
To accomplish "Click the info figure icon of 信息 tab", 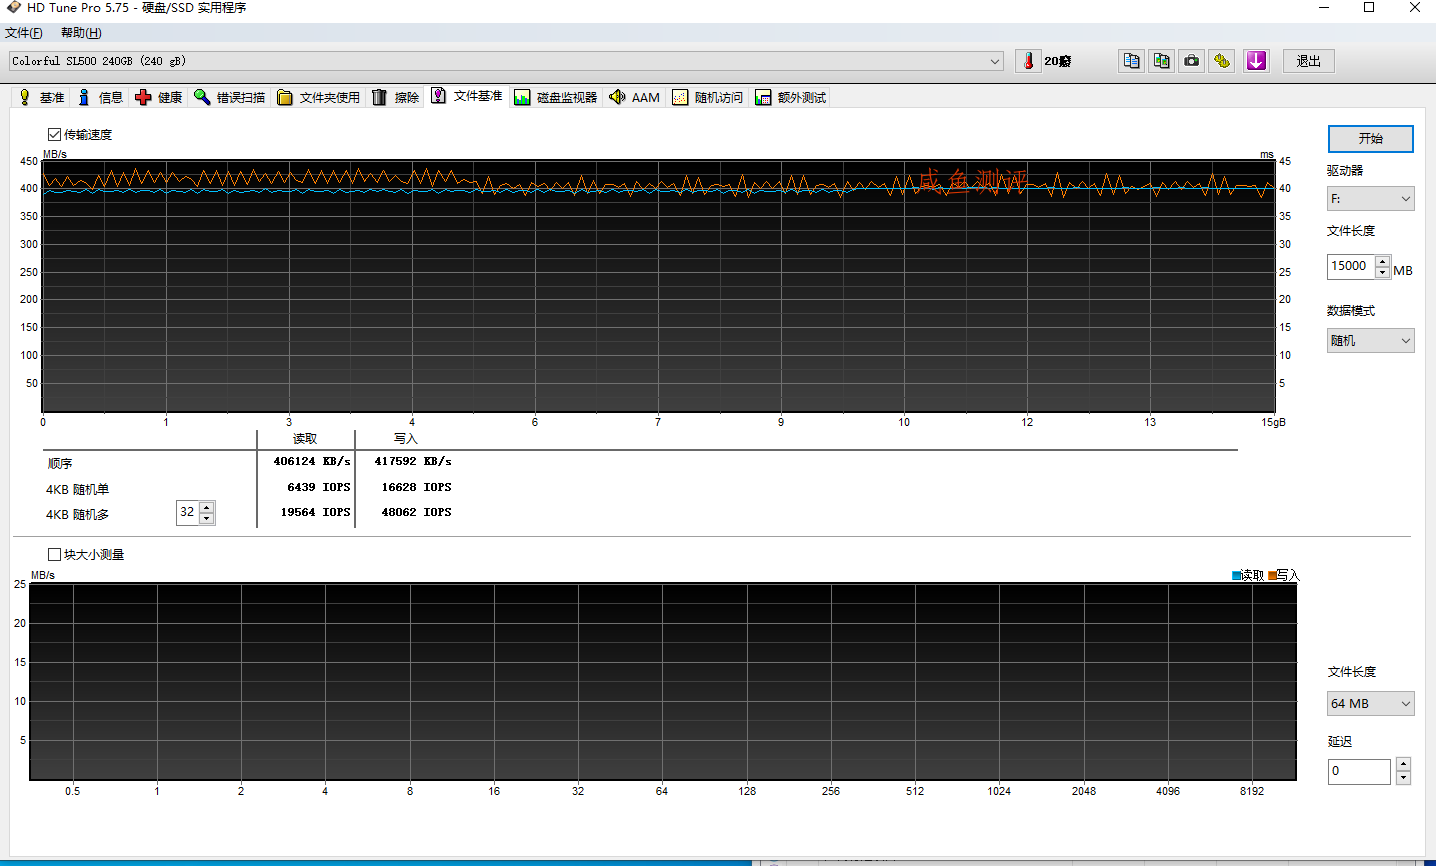I will (x=84, y=97).
